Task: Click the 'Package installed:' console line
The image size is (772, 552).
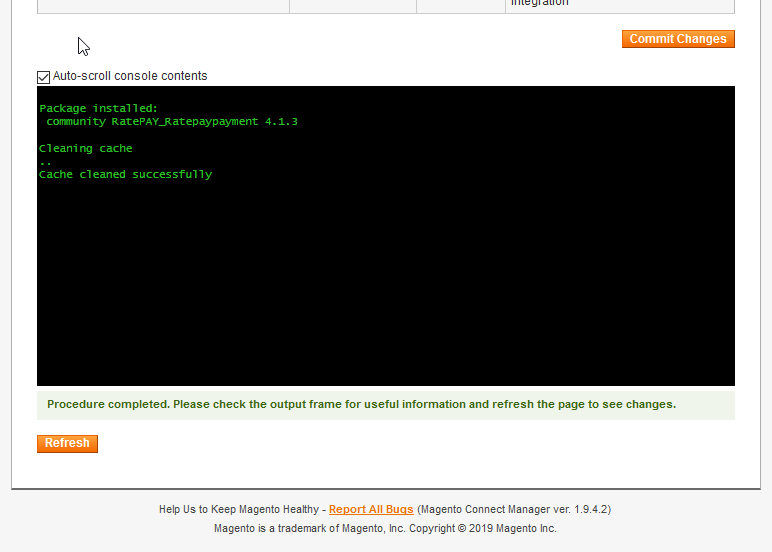Action: [x=98, y=108]
